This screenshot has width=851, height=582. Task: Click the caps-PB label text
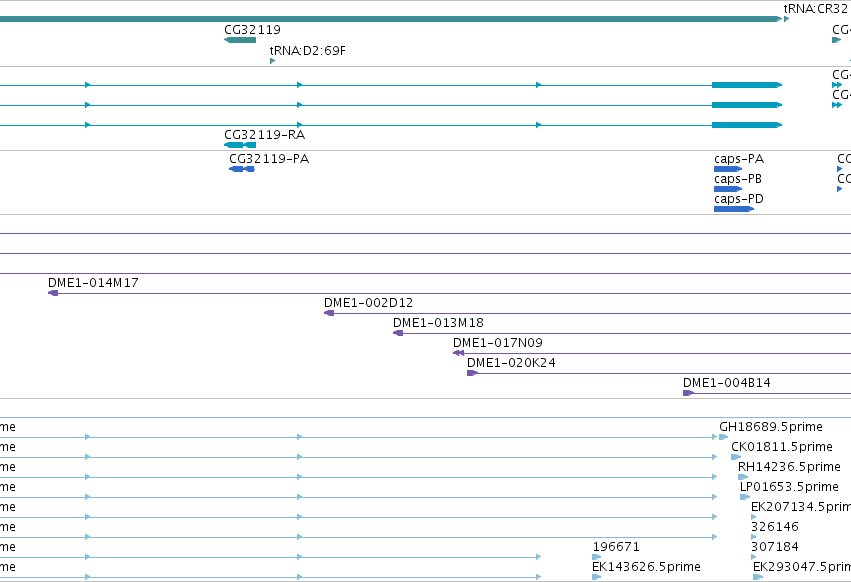(738, 179)
